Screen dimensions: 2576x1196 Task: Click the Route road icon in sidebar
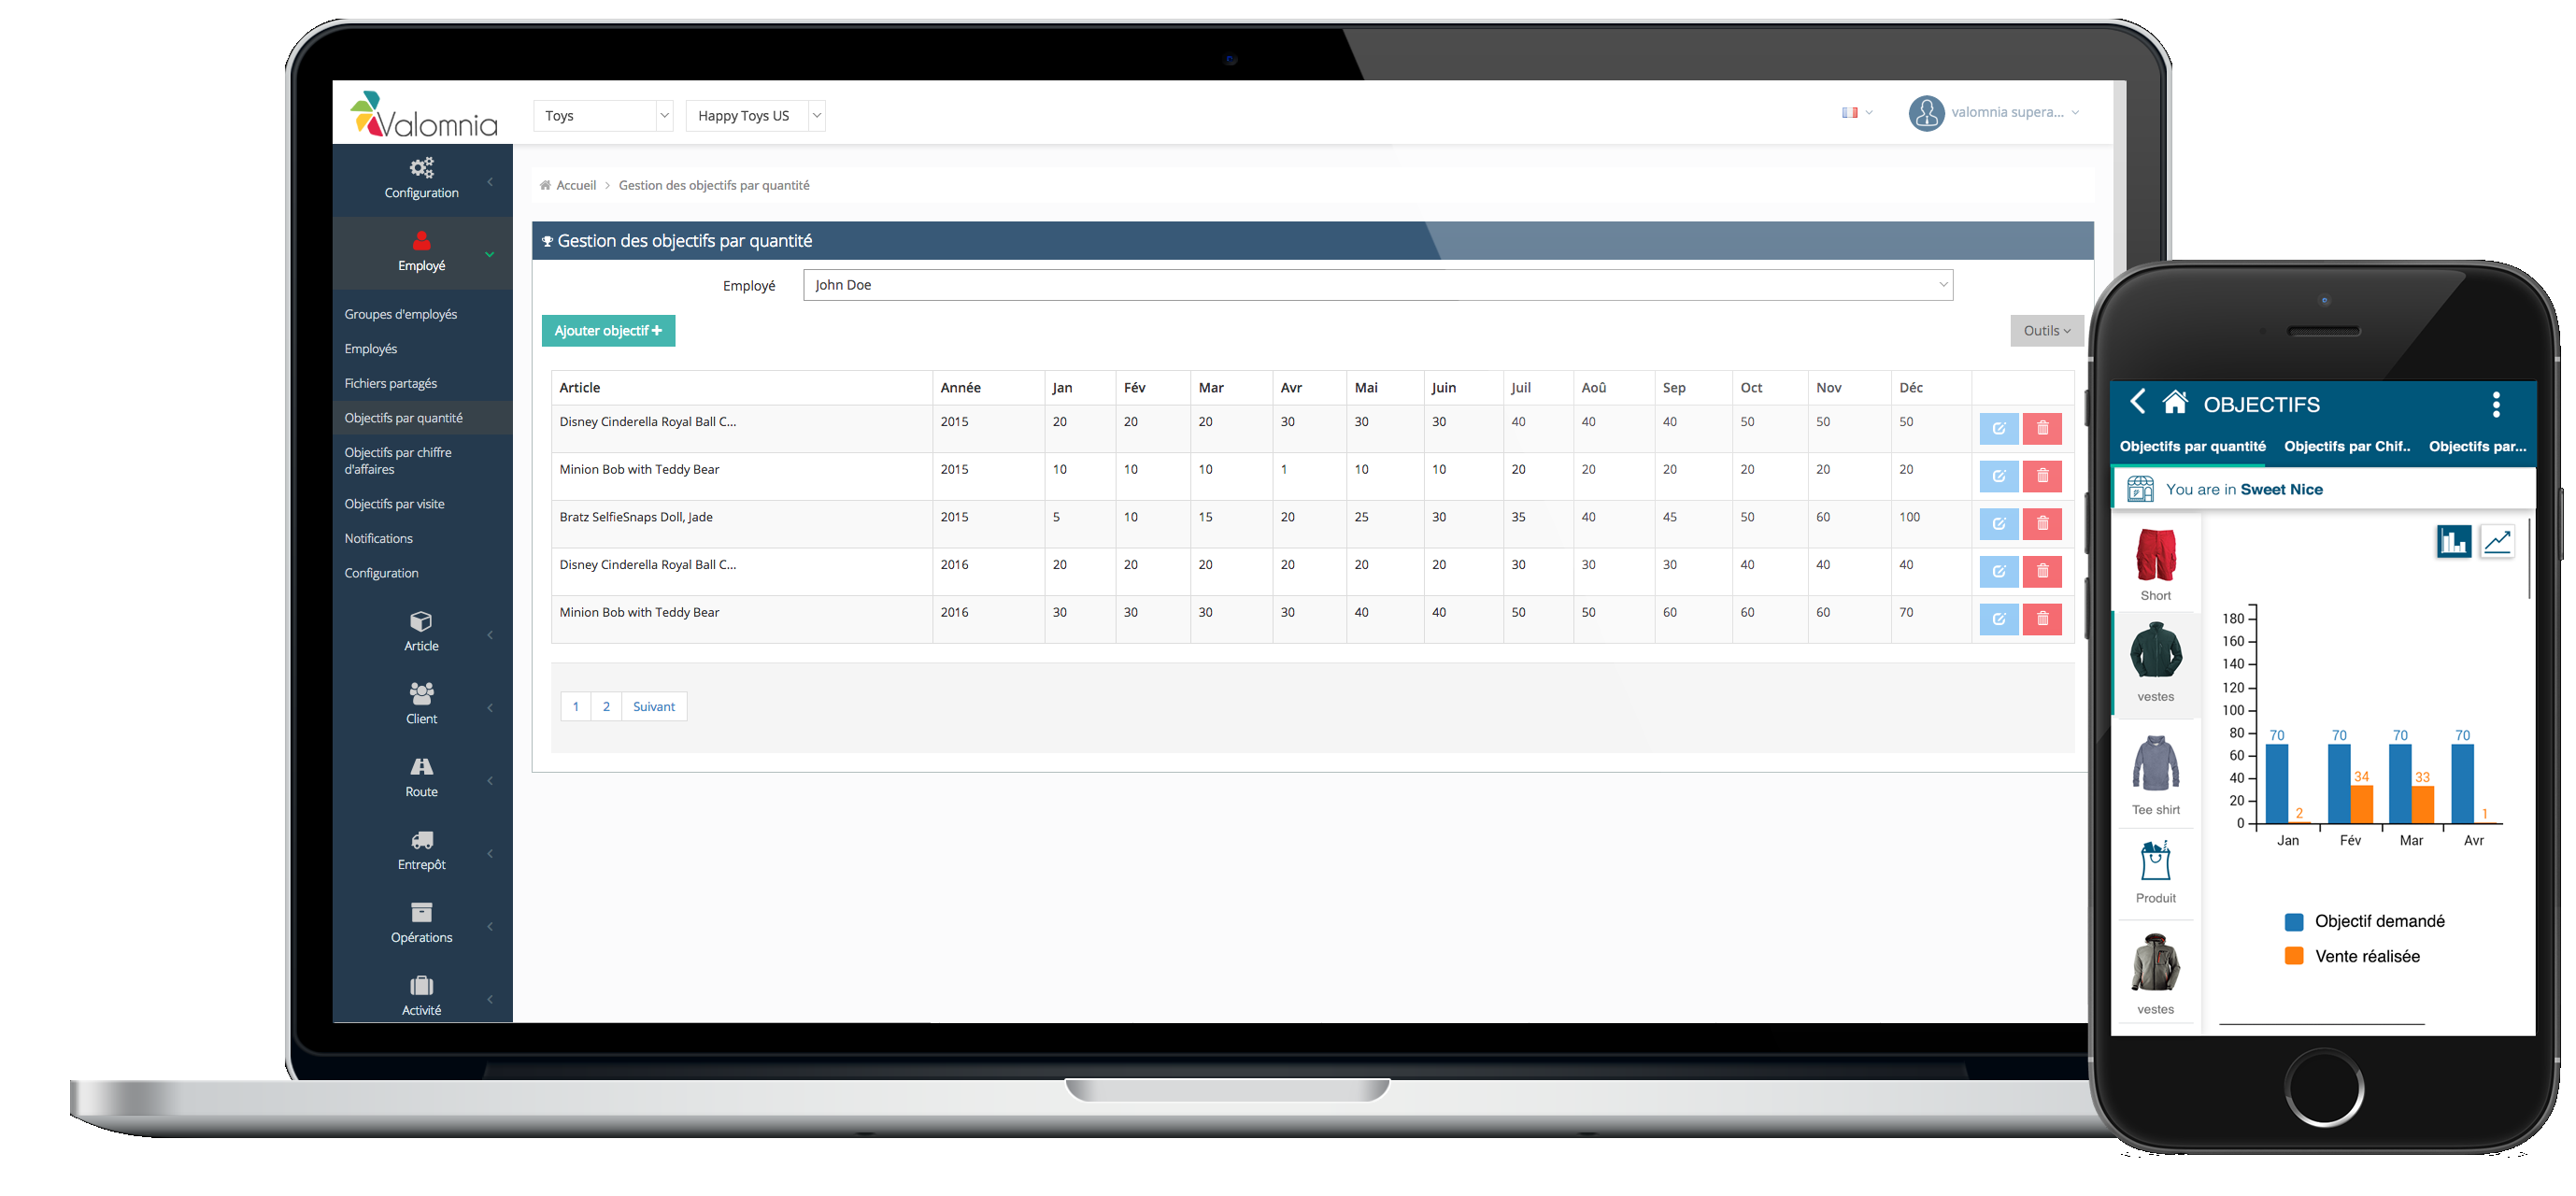point(421,767)
